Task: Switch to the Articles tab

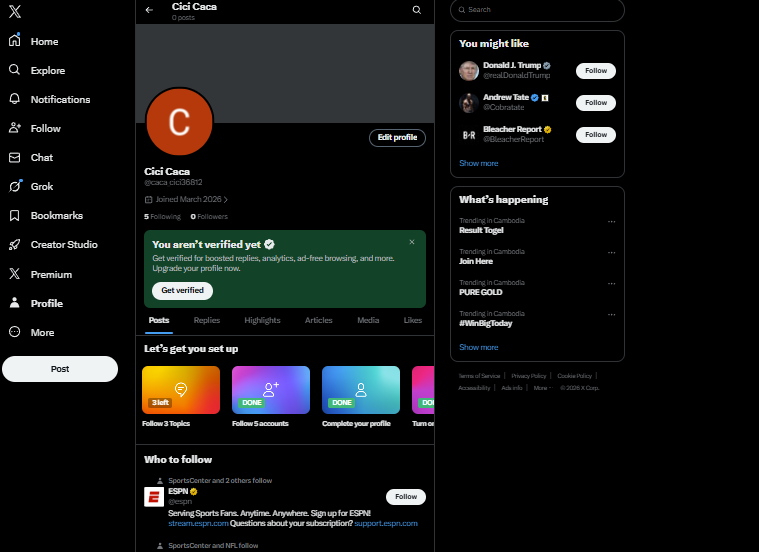Action: 319,320
